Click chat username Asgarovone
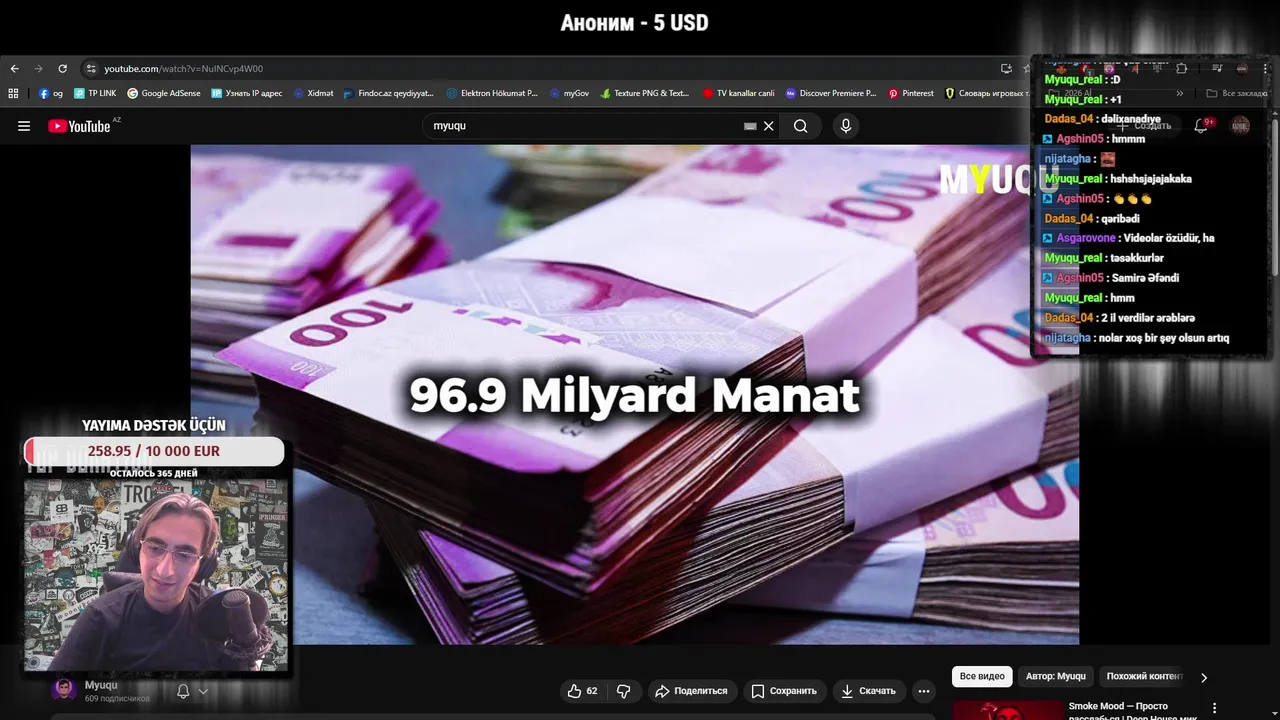 pyautogui.click(x=1086, y=238)
